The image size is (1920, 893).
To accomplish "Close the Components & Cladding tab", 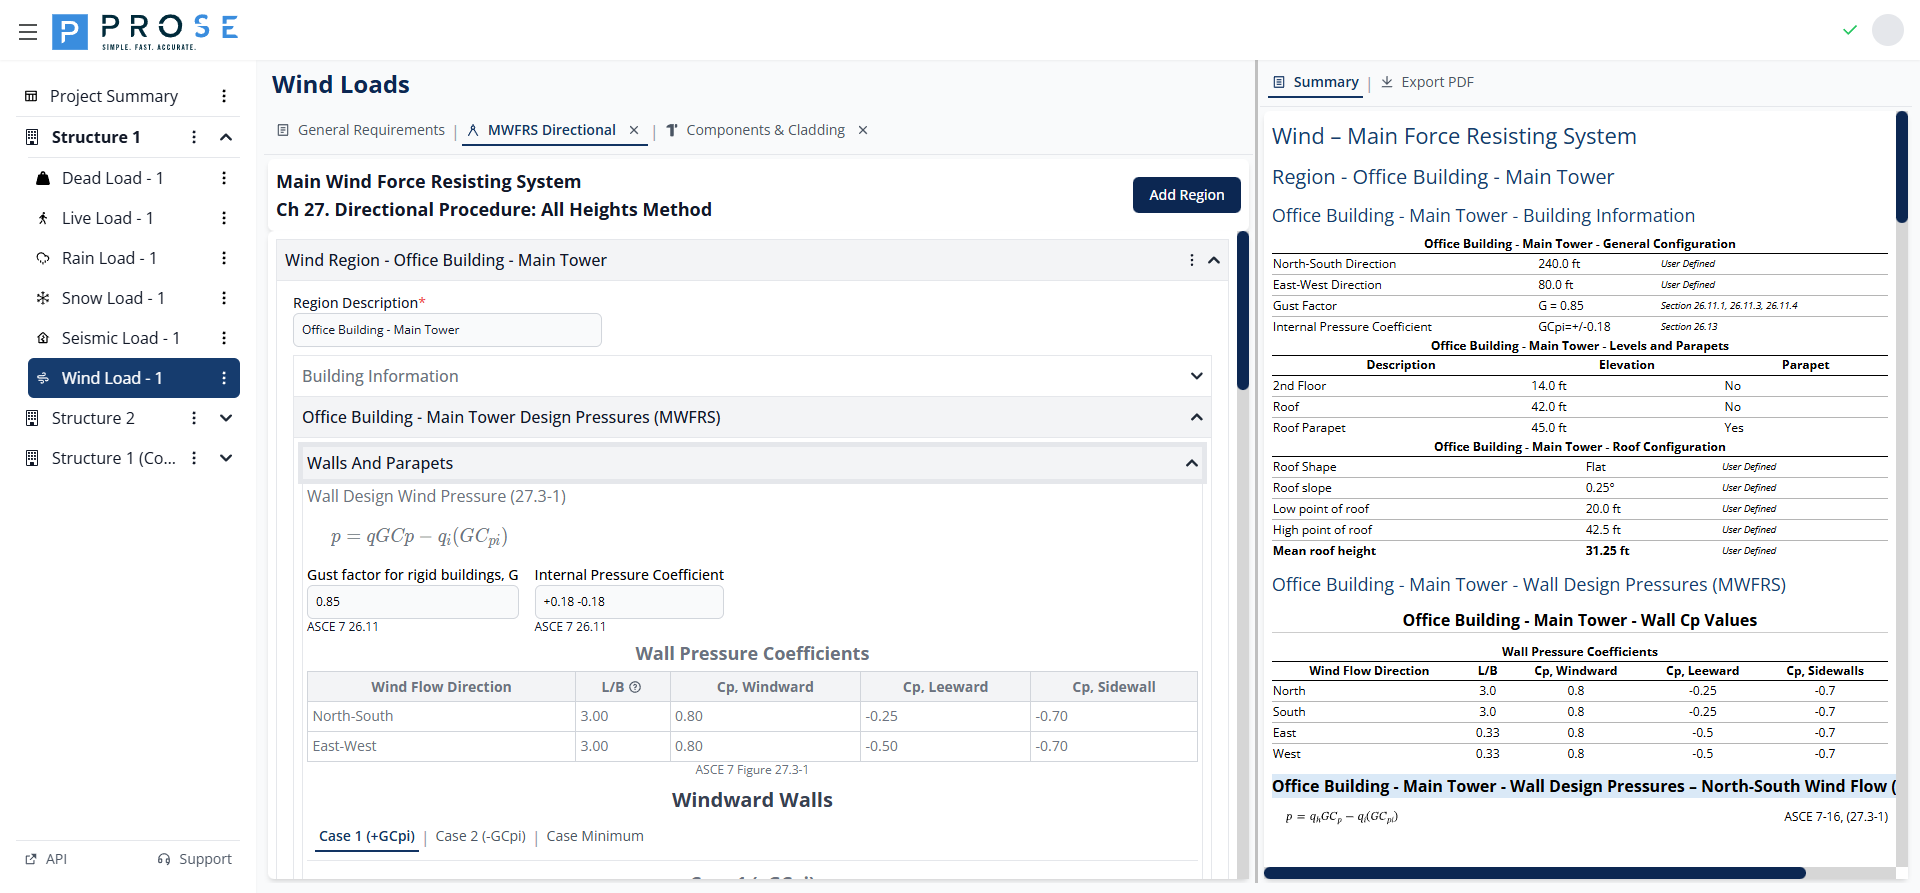I will point(863,130).
